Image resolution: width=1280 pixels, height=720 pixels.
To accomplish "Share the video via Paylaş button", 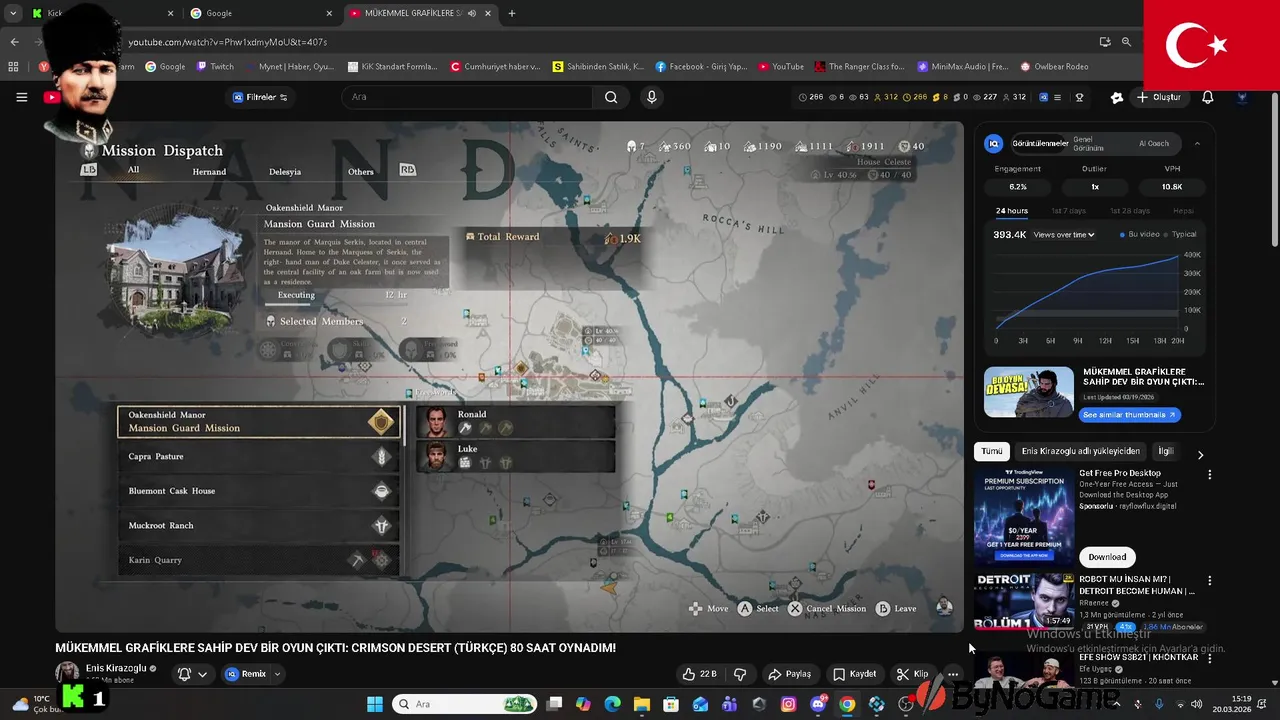I will (x=789, y=674).
